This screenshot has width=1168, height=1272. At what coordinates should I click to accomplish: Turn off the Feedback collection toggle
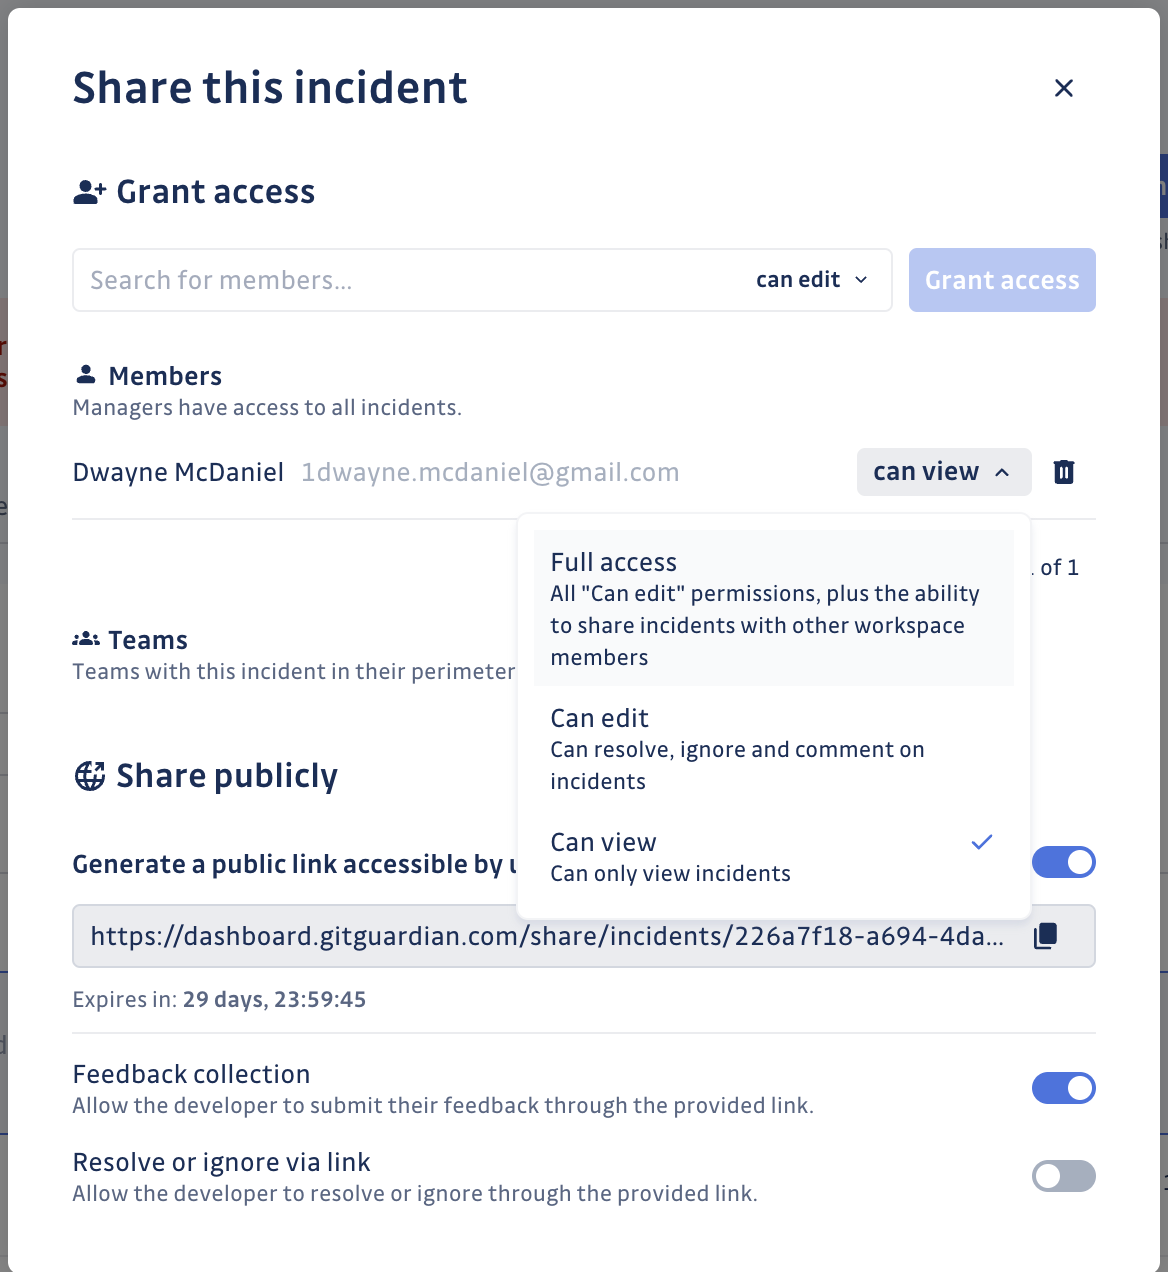pos(1064,1088)
